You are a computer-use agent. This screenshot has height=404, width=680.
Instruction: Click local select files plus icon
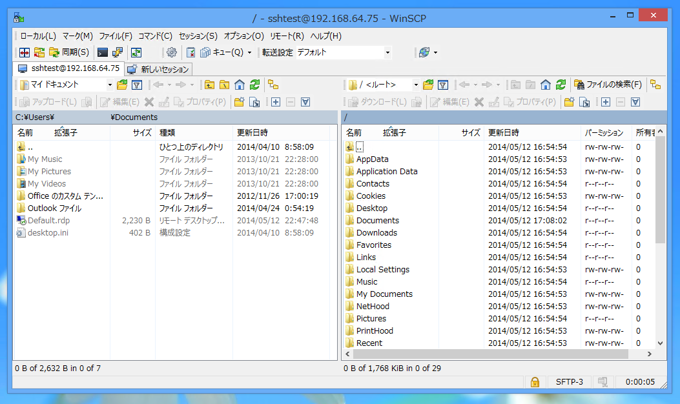pyautogui.click(x=276, y=102)
